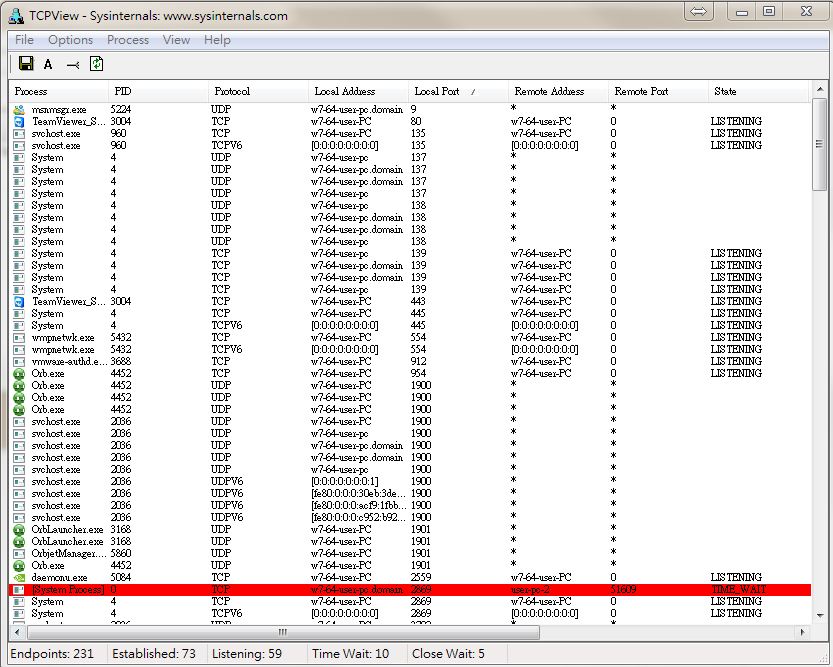Select the msnmsgr.exe row

point(410,109)
